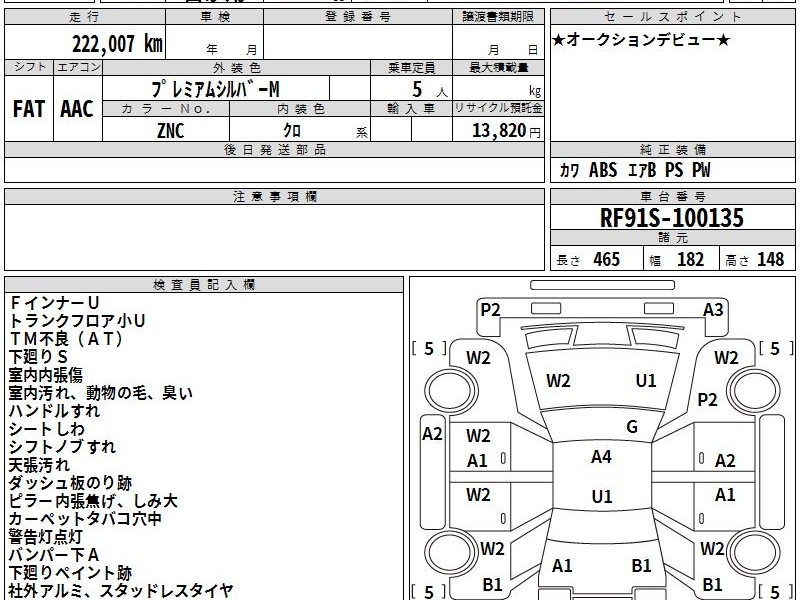
Task: Click inspector note 室内内張傷
Action: (46, 374)
